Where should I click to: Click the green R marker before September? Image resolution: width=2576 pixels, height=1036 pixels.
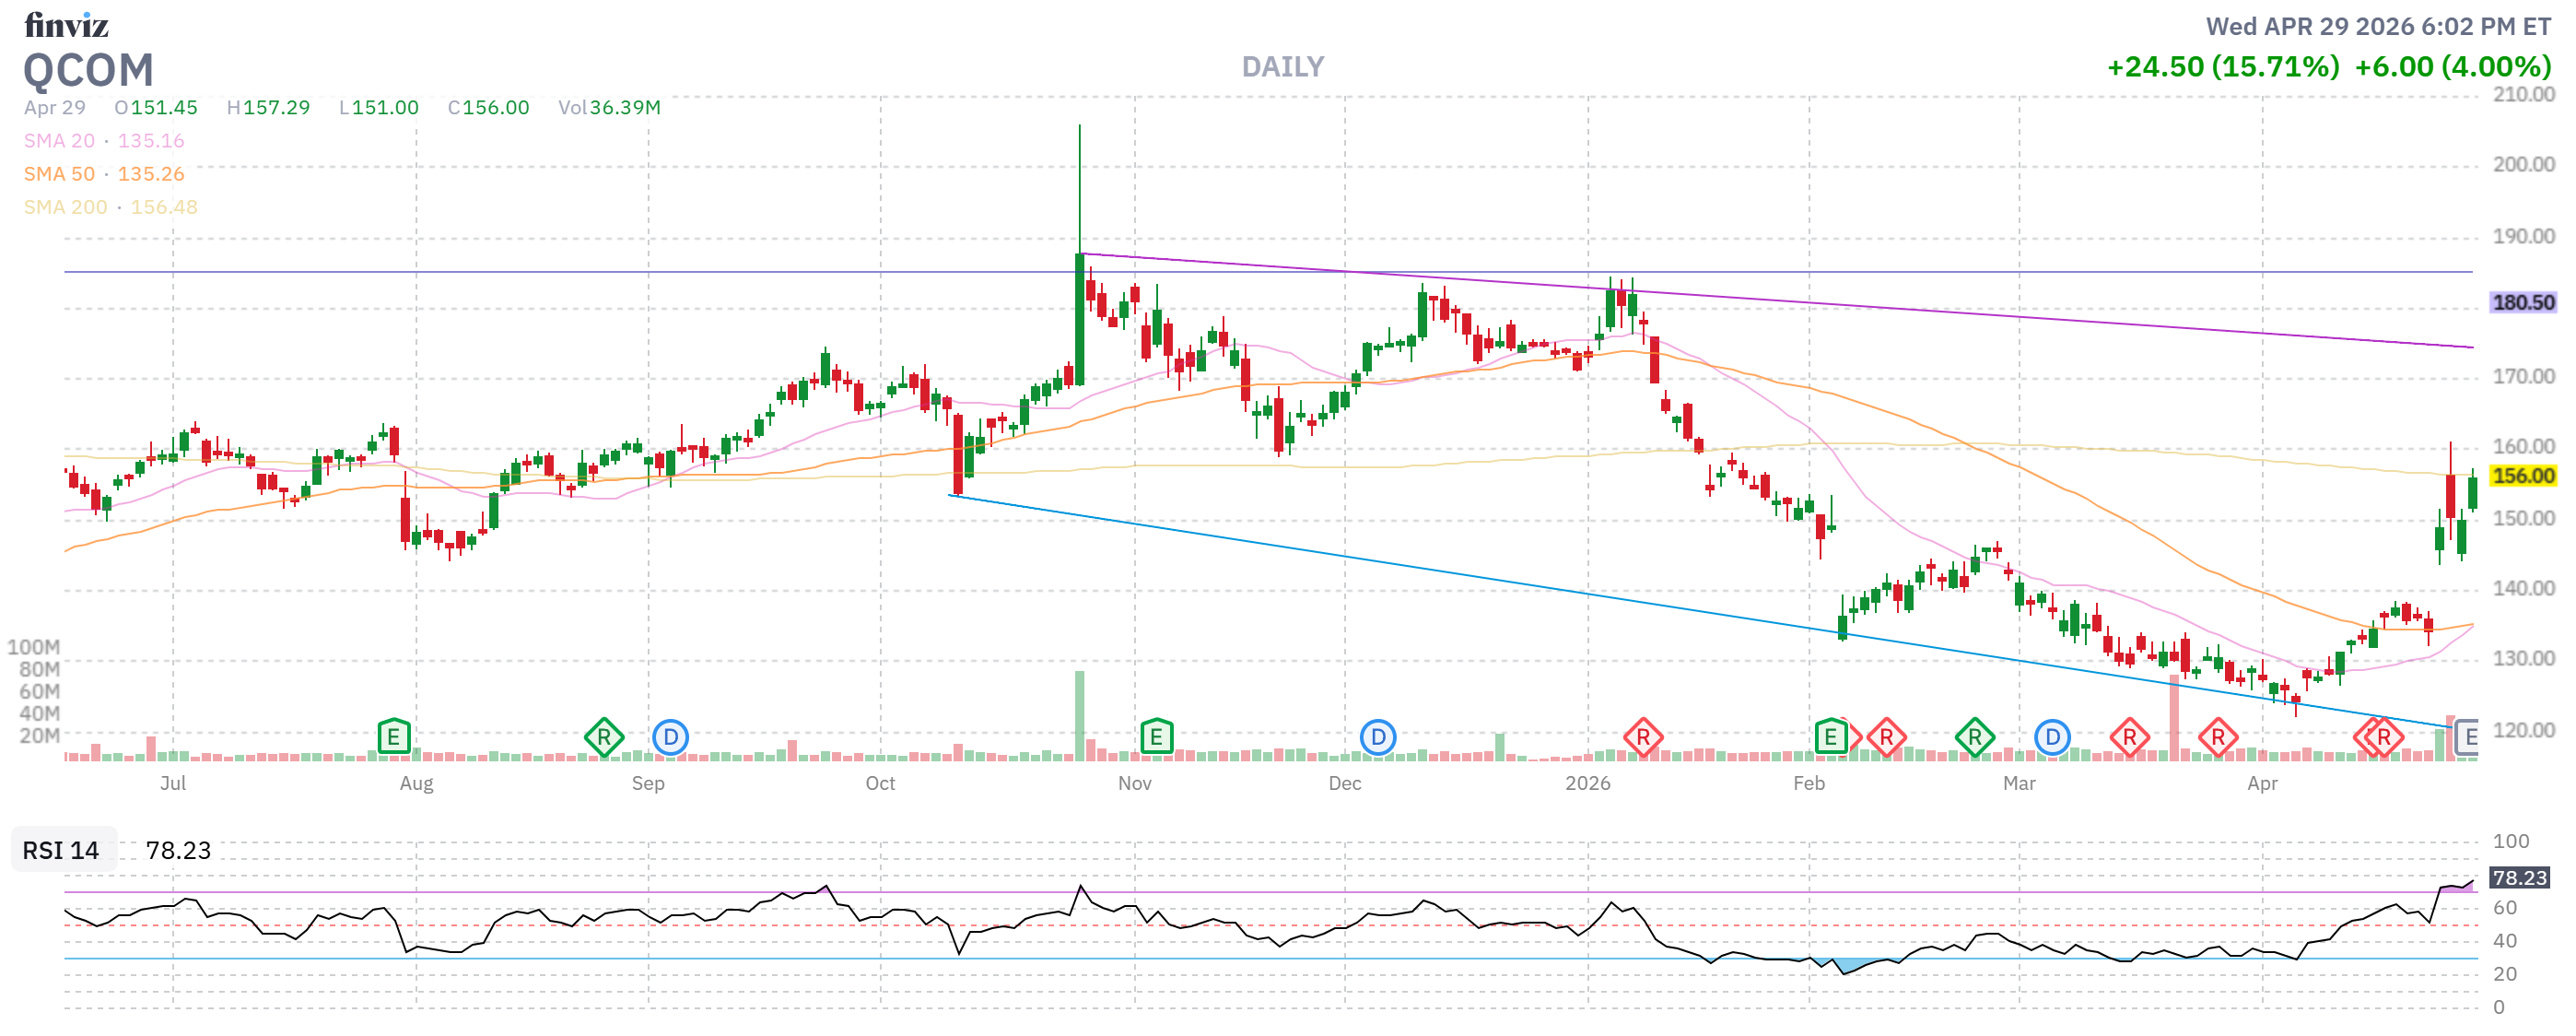pos(604,738)
